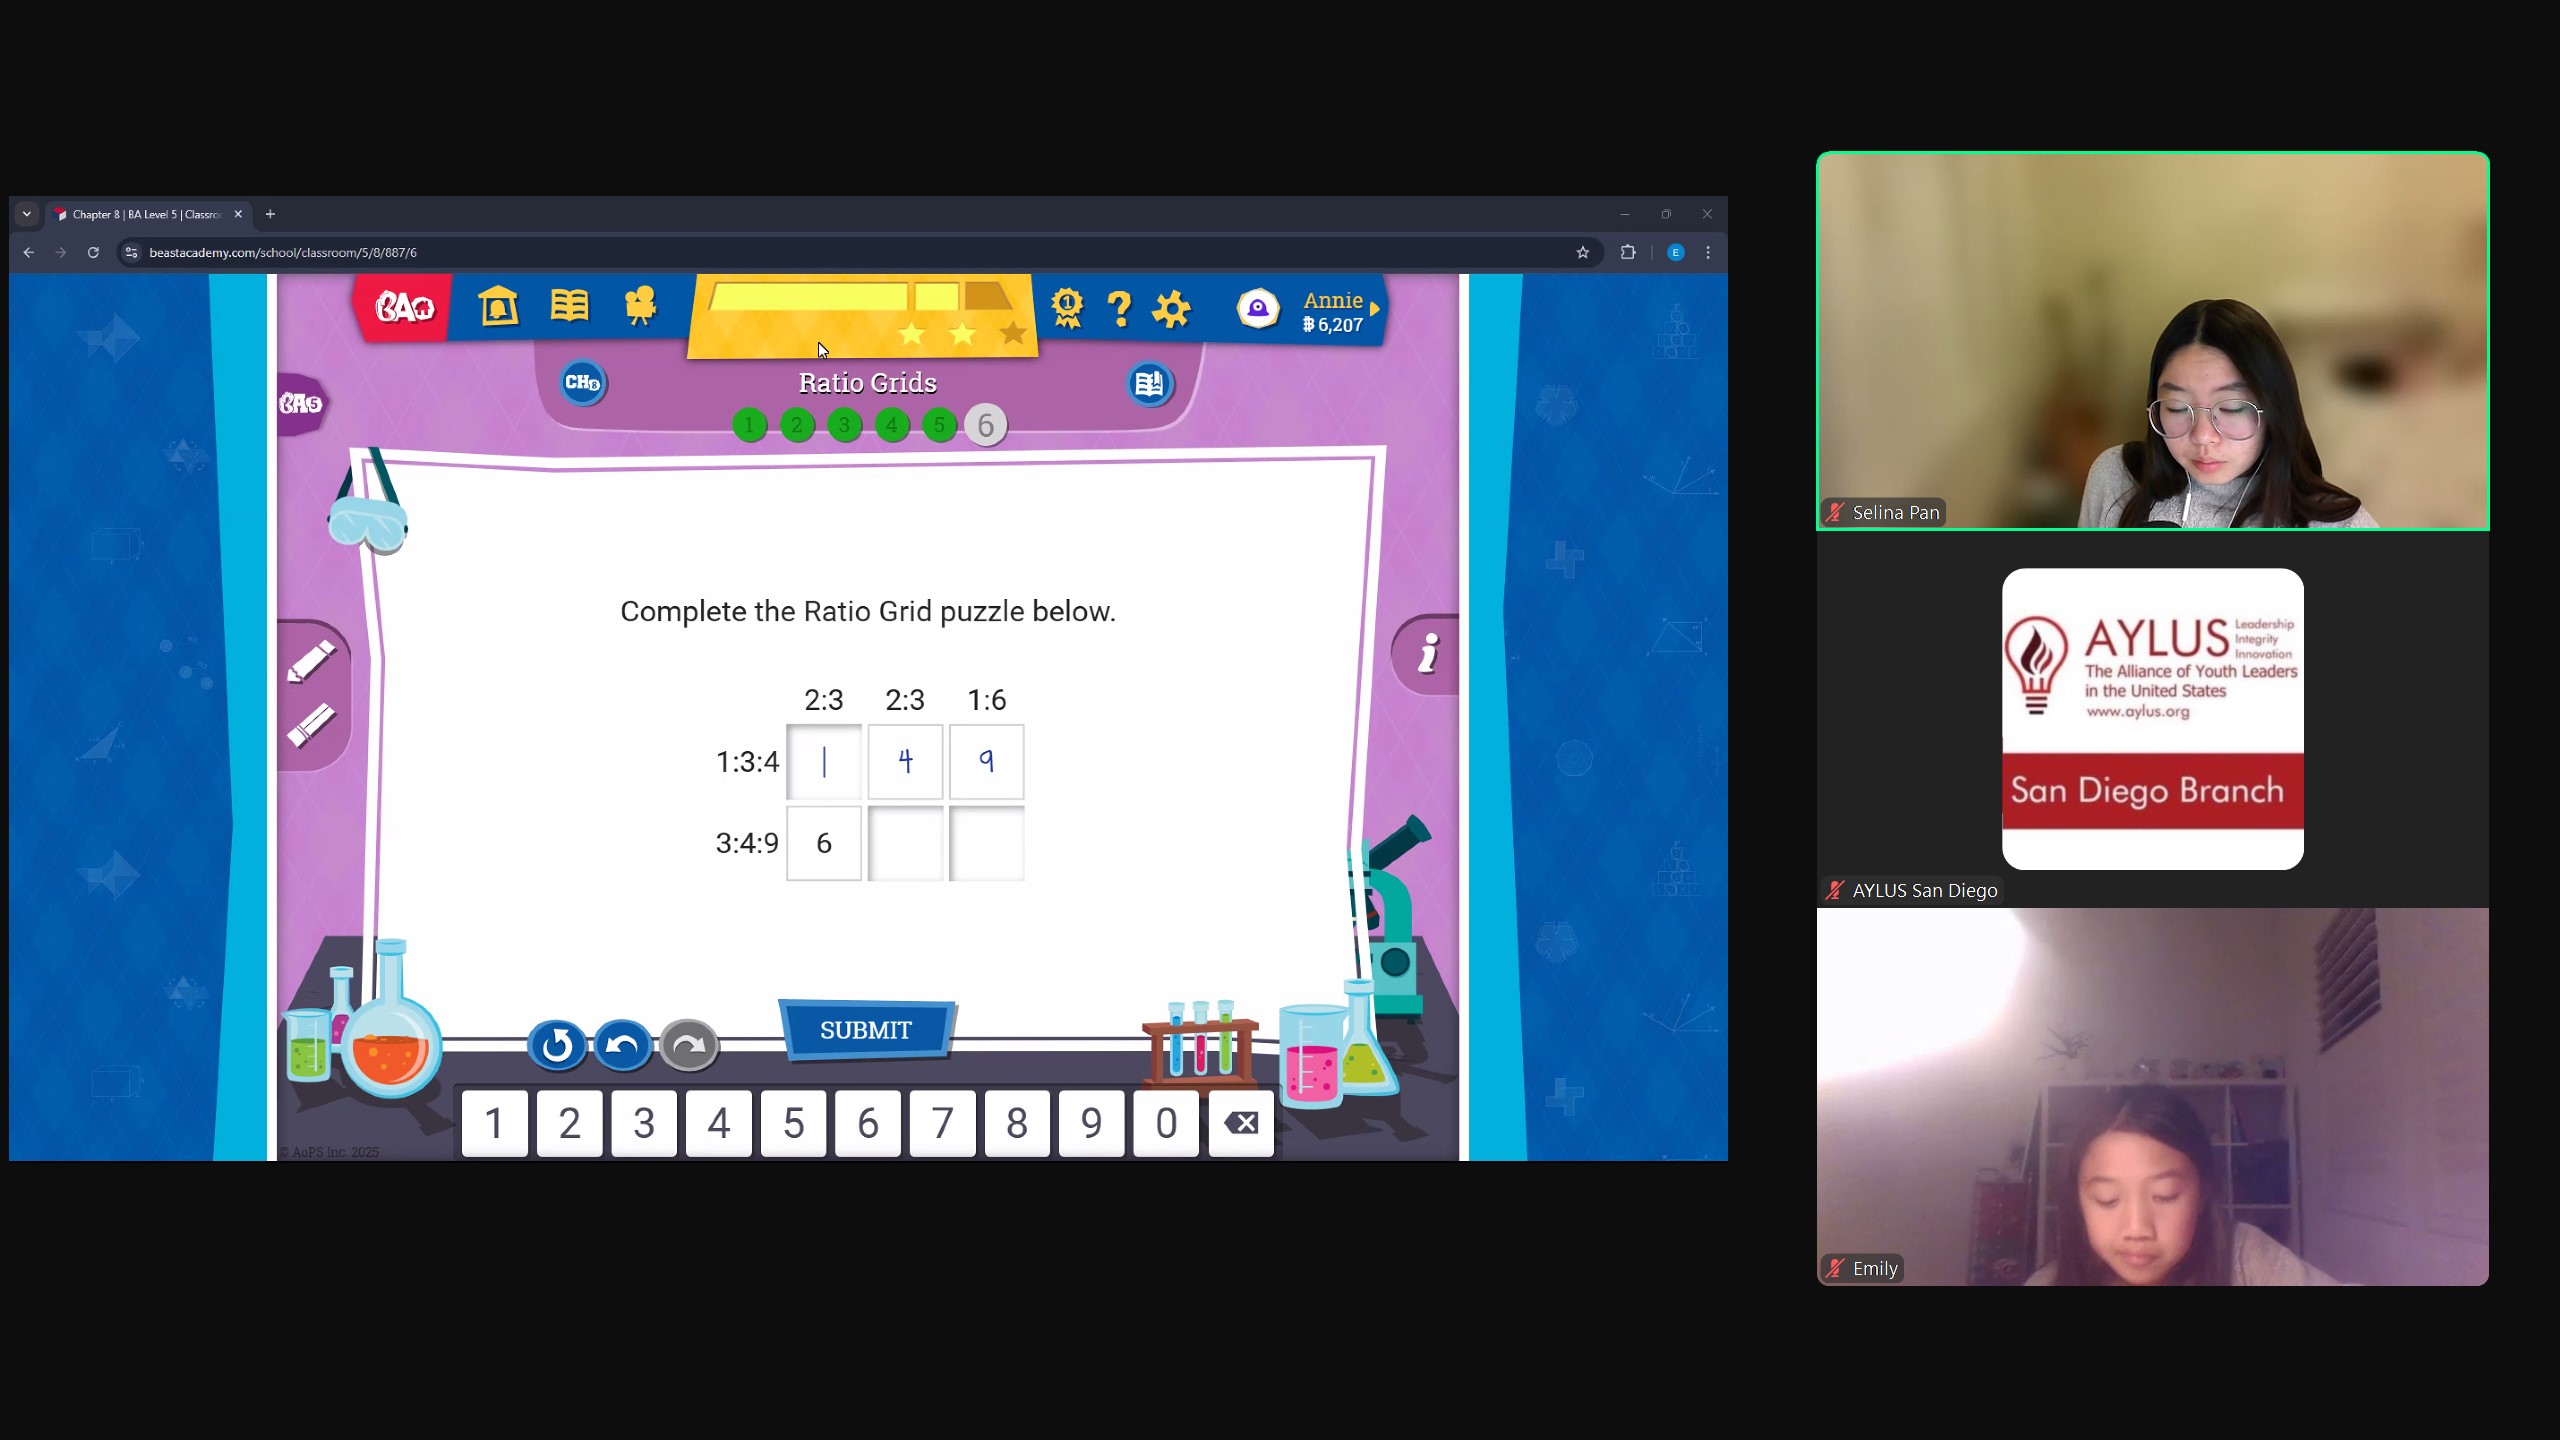Click the reset circular arrow button

[557, 1046]
